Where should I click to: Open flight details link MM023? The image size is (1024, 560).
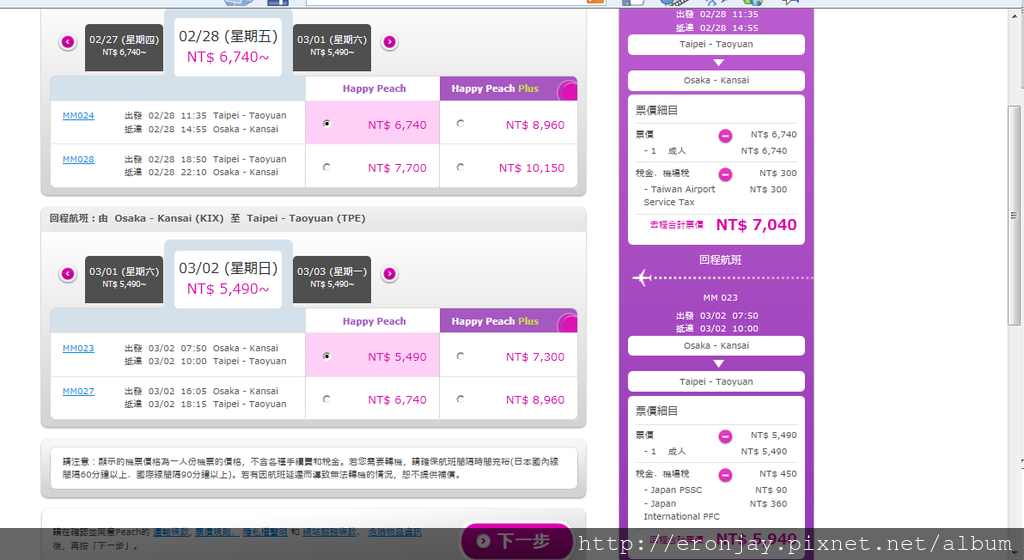(x=78, y=349)
